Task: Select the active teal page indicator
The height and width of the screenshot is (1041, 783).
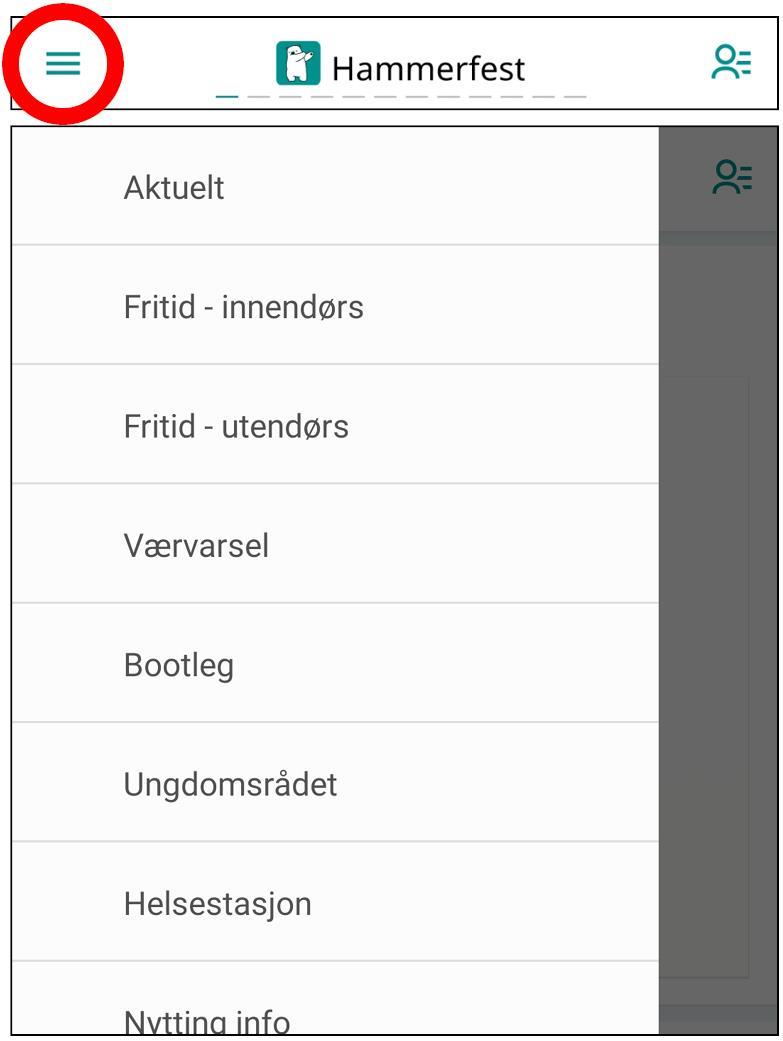Action: coord(227,96)
